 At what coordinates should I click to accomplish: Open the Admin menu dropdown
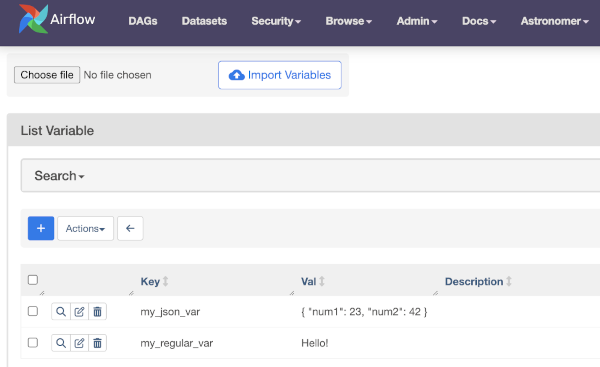(x=417, y=21)
